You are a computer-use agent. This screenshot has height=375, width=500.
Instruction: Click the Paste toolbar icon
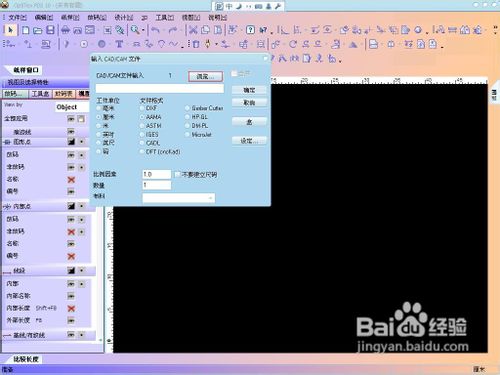[218, 30]
